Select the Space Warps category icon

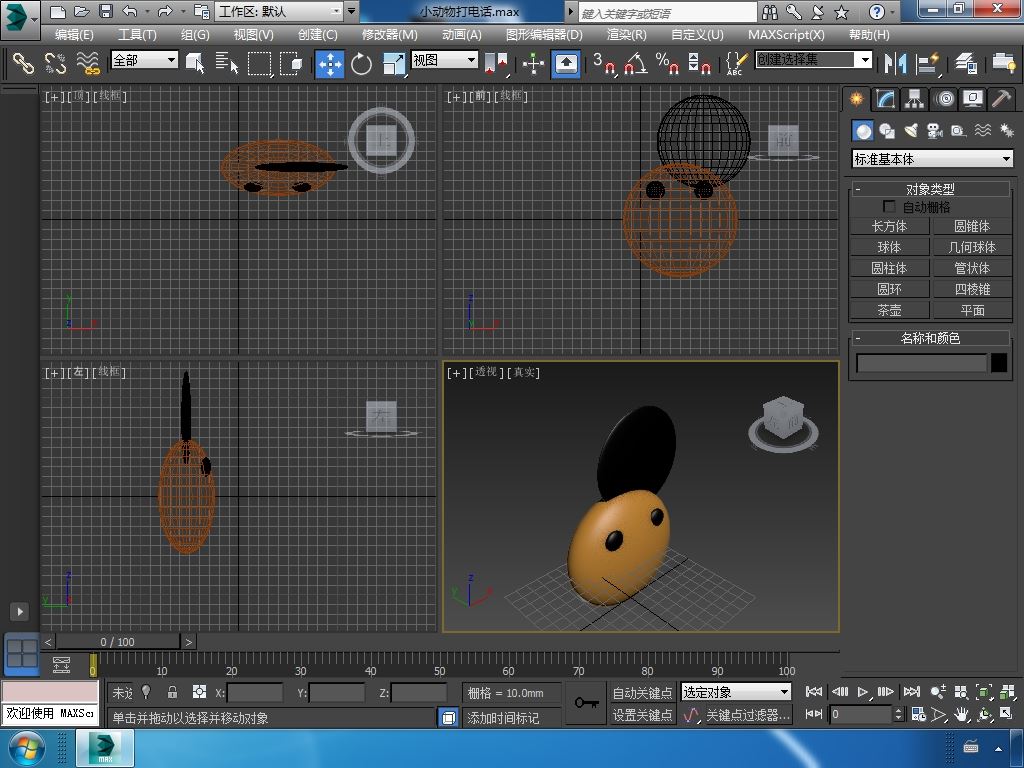(982, 131)
